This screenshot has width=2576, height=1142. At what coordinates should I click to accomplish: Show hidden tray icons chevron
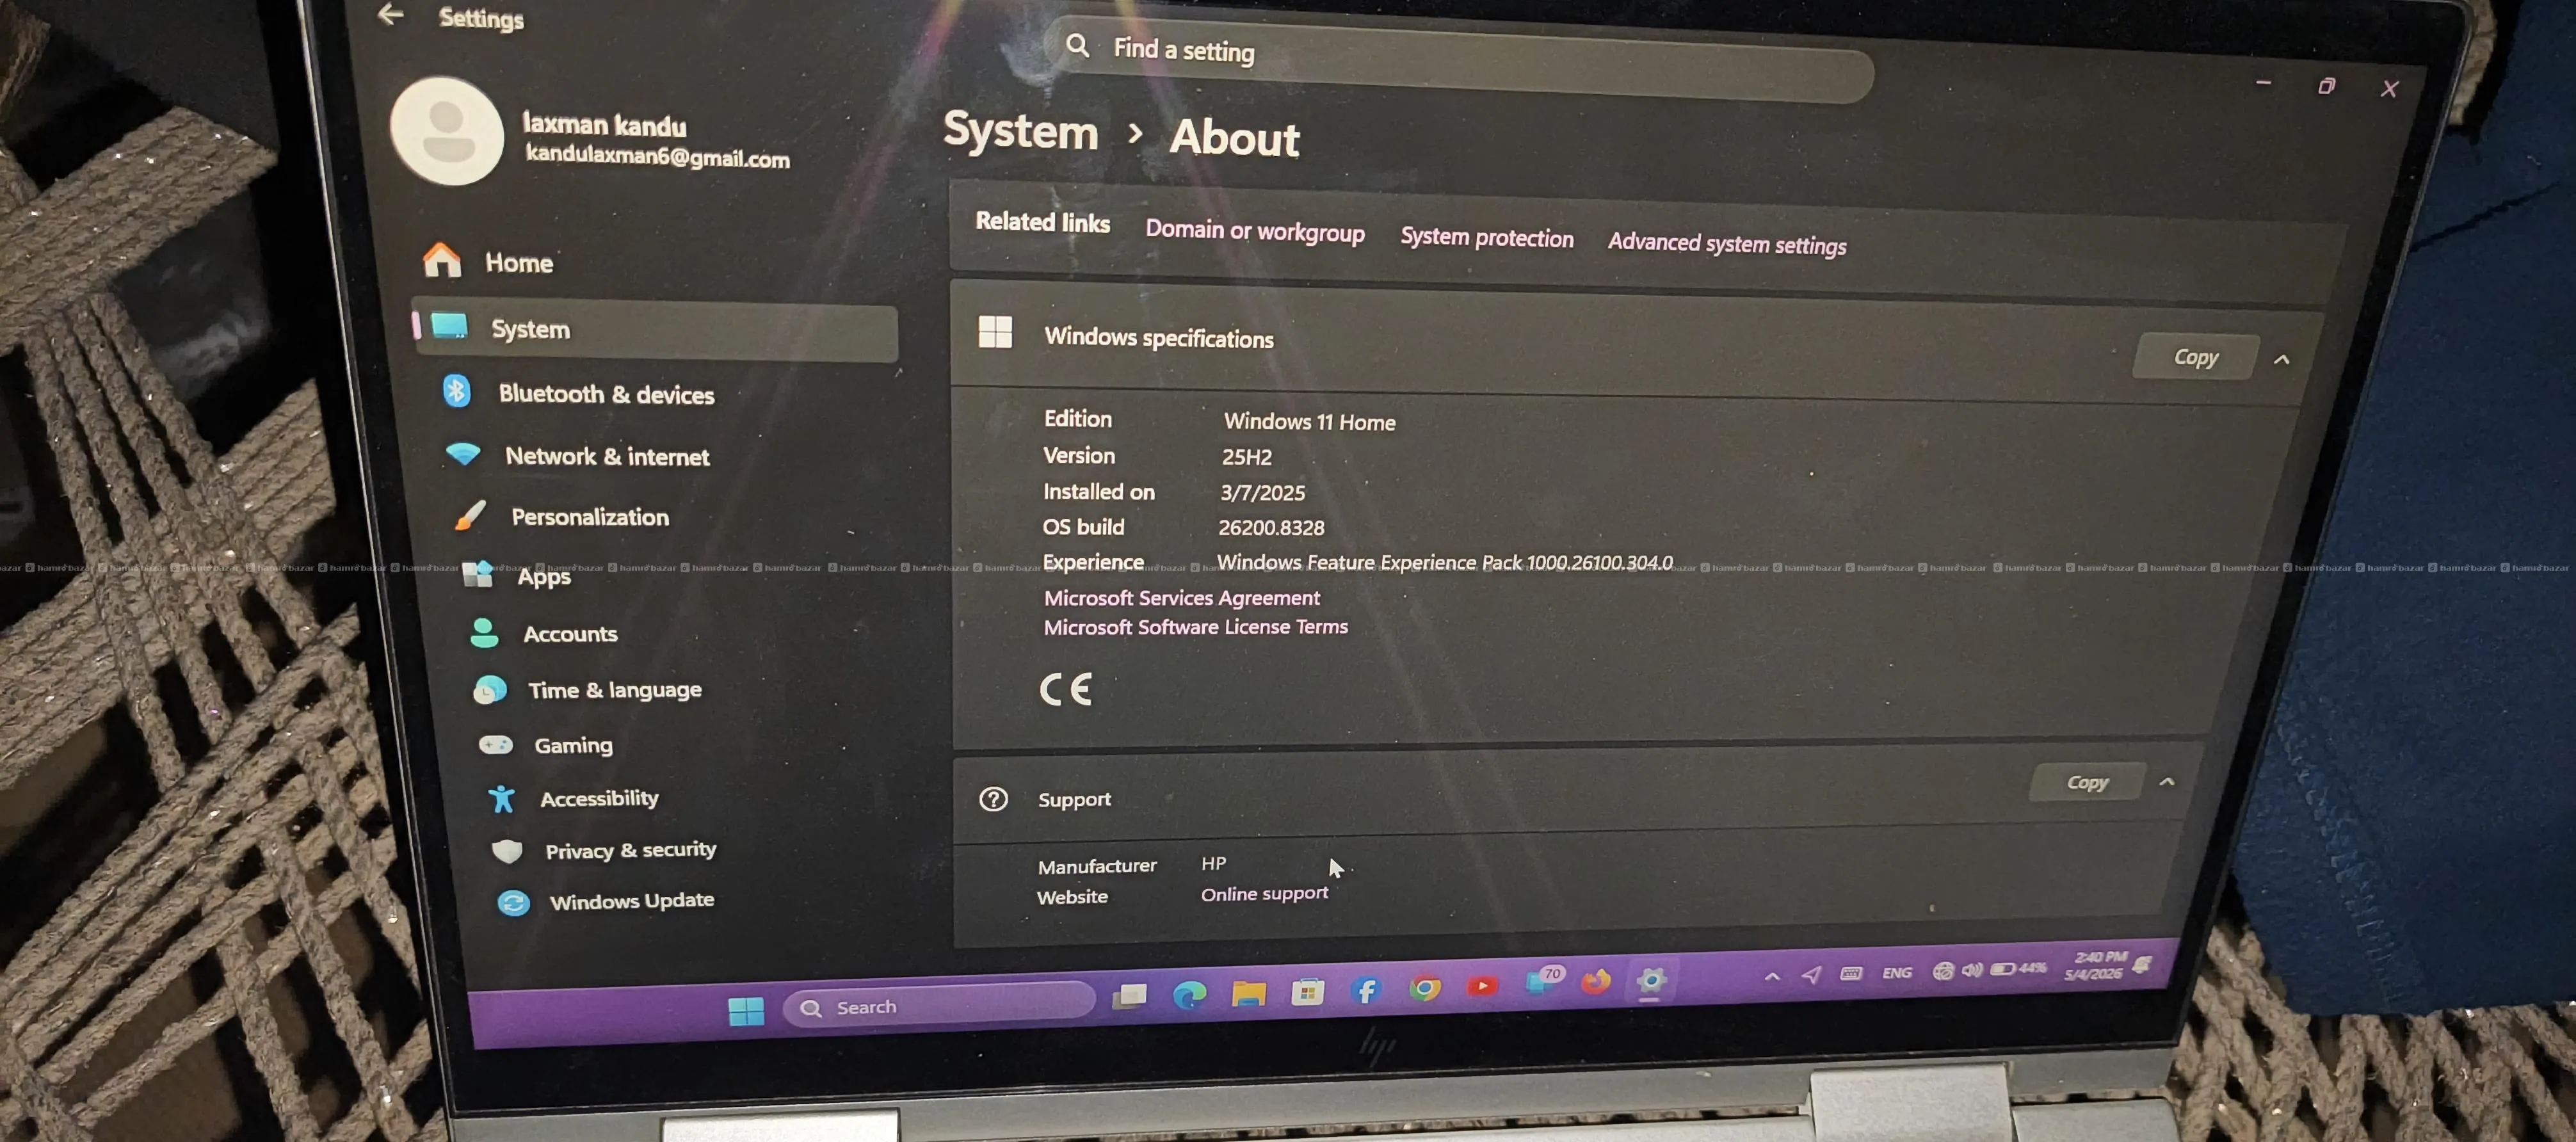pos(1771,976)
